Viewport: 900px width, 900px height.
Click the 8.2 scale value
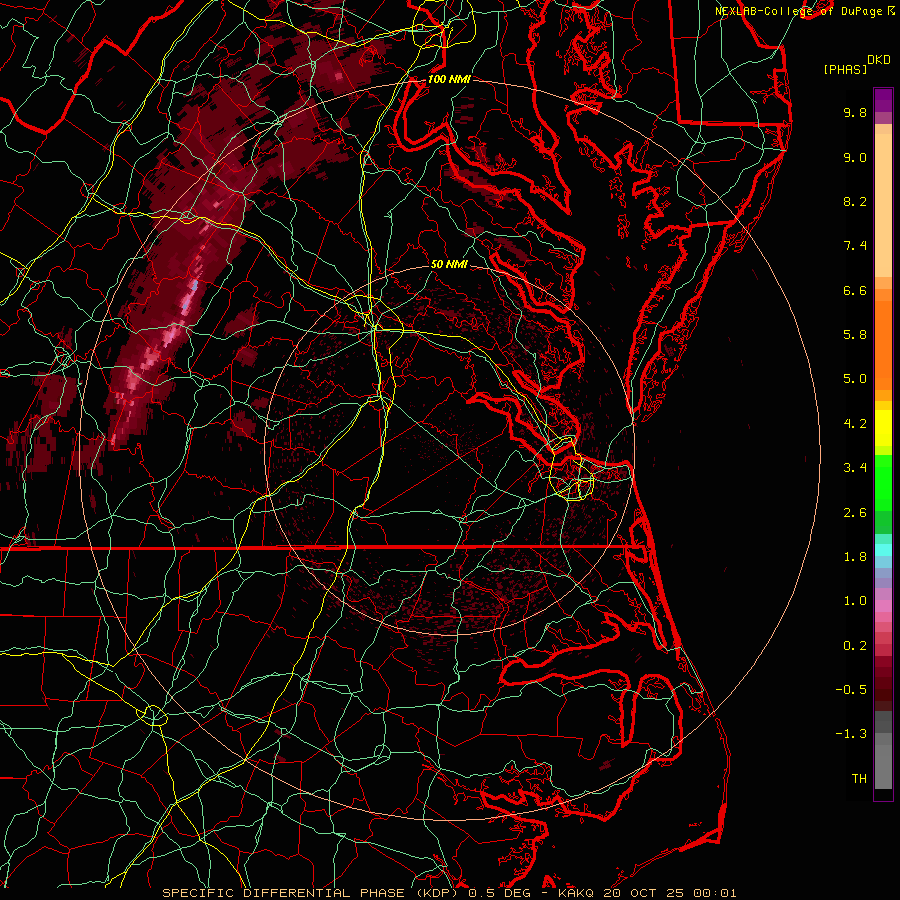(x=855, y=201)
